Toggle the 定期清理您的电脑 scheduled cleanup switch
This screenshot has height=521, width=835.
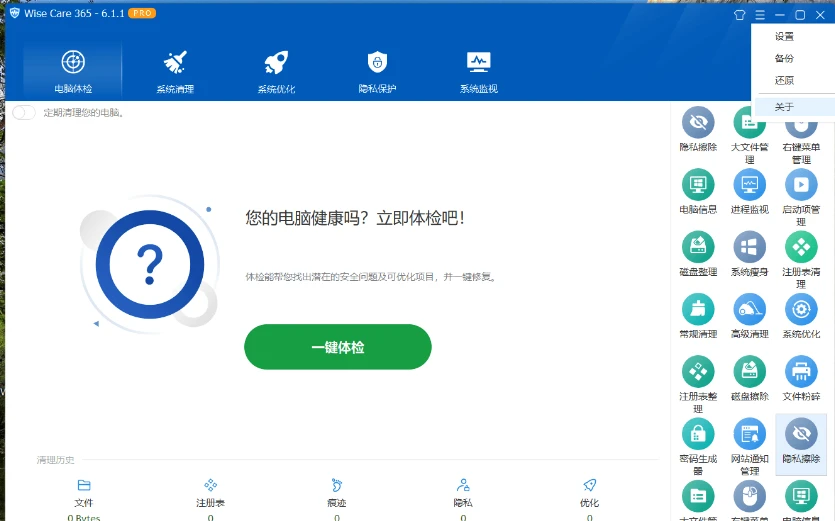pyautogui.click(x=24, y=113)
